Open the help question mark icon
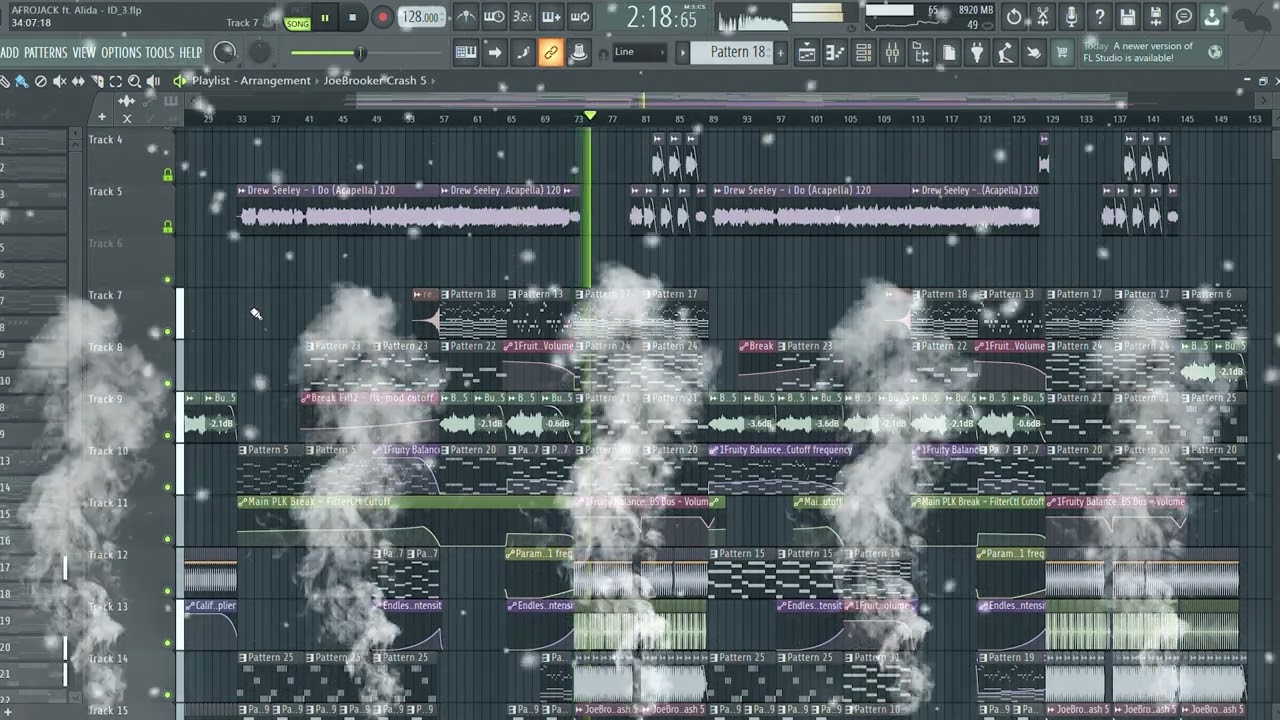The height and width of the screenshot is (720, 1280). pyautogui.click(x=1099, y=17)
